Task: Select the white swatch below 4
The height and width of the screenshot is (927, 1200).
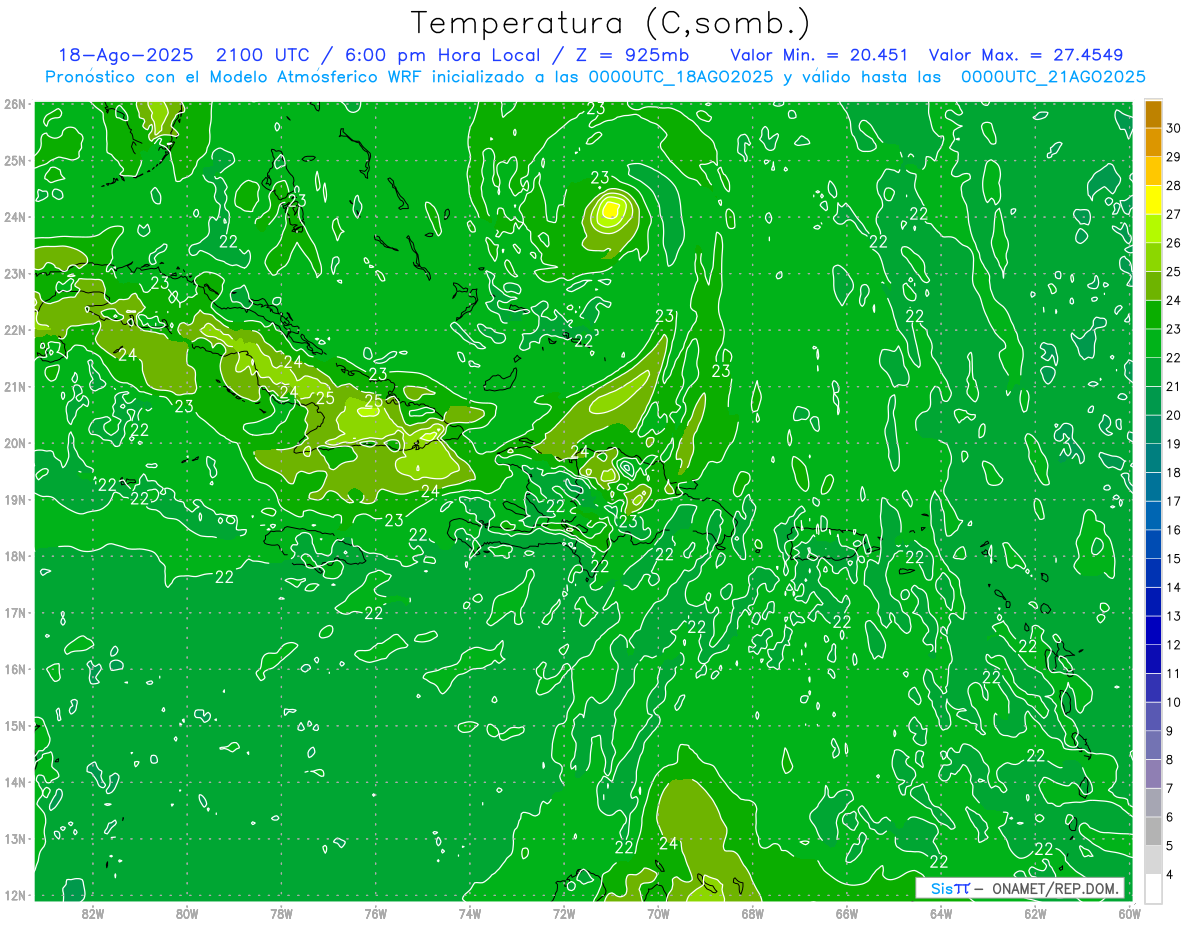Action: 1152,888
